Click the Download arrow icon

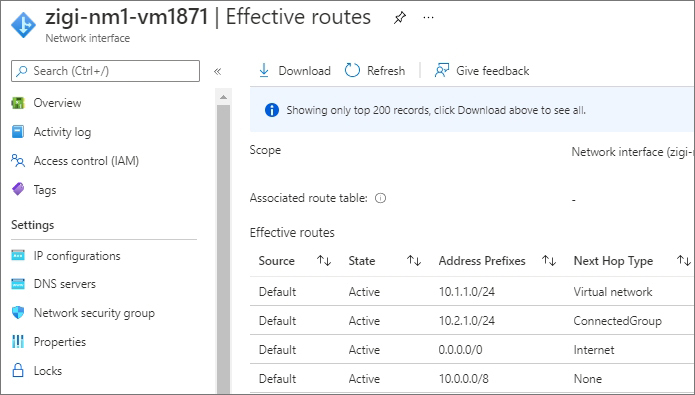(x=264, y=70)
